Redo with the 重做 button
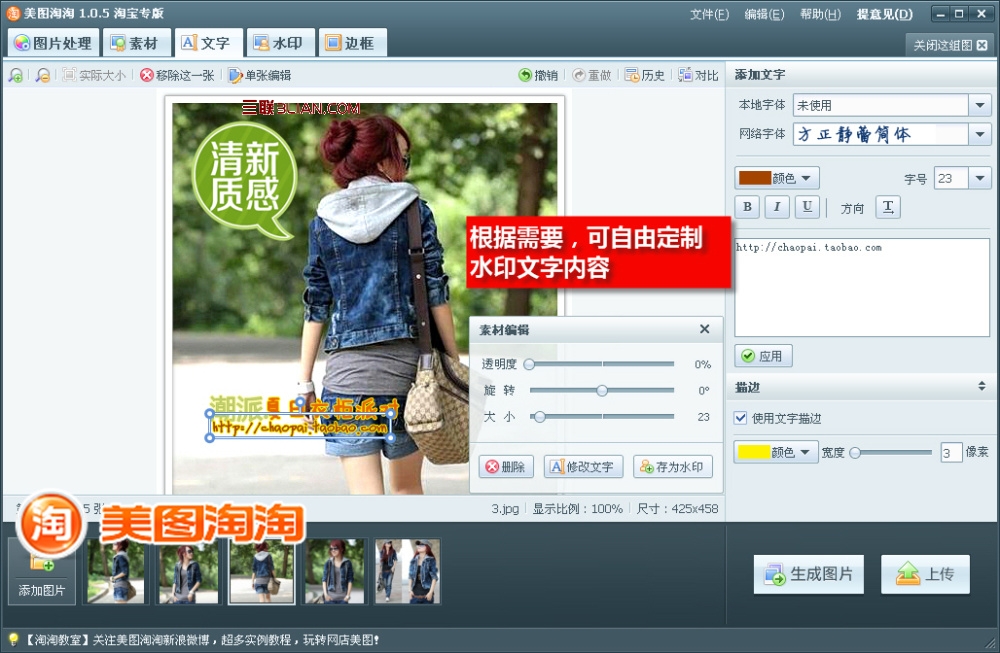 pos(592,75)
